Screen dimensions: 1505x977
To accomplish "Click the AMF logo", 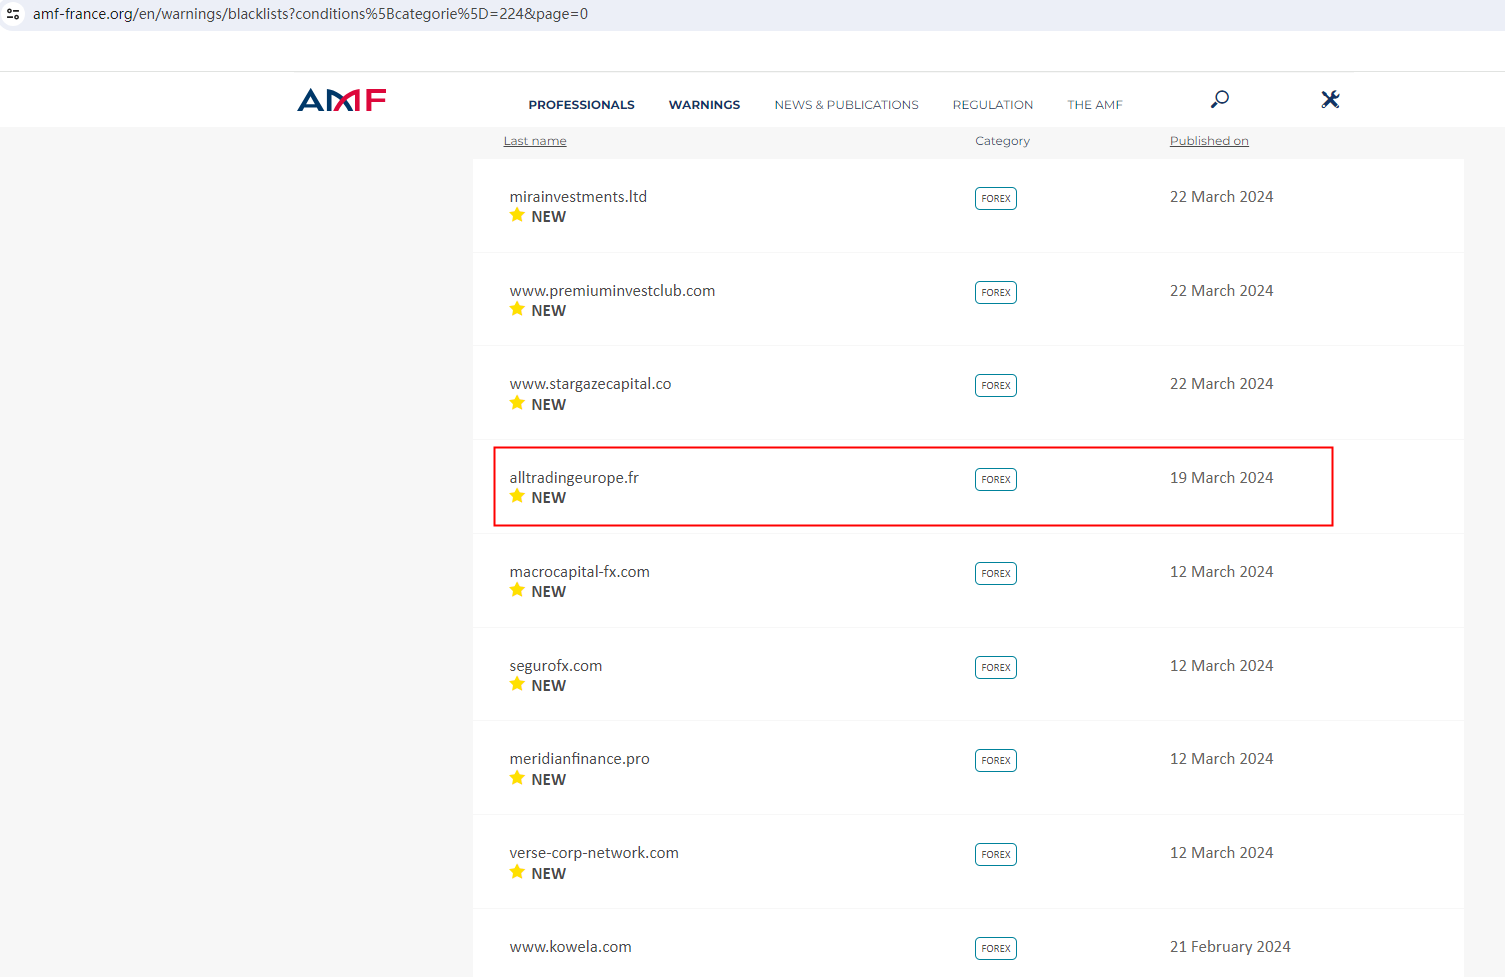I will tap(341, 100).
